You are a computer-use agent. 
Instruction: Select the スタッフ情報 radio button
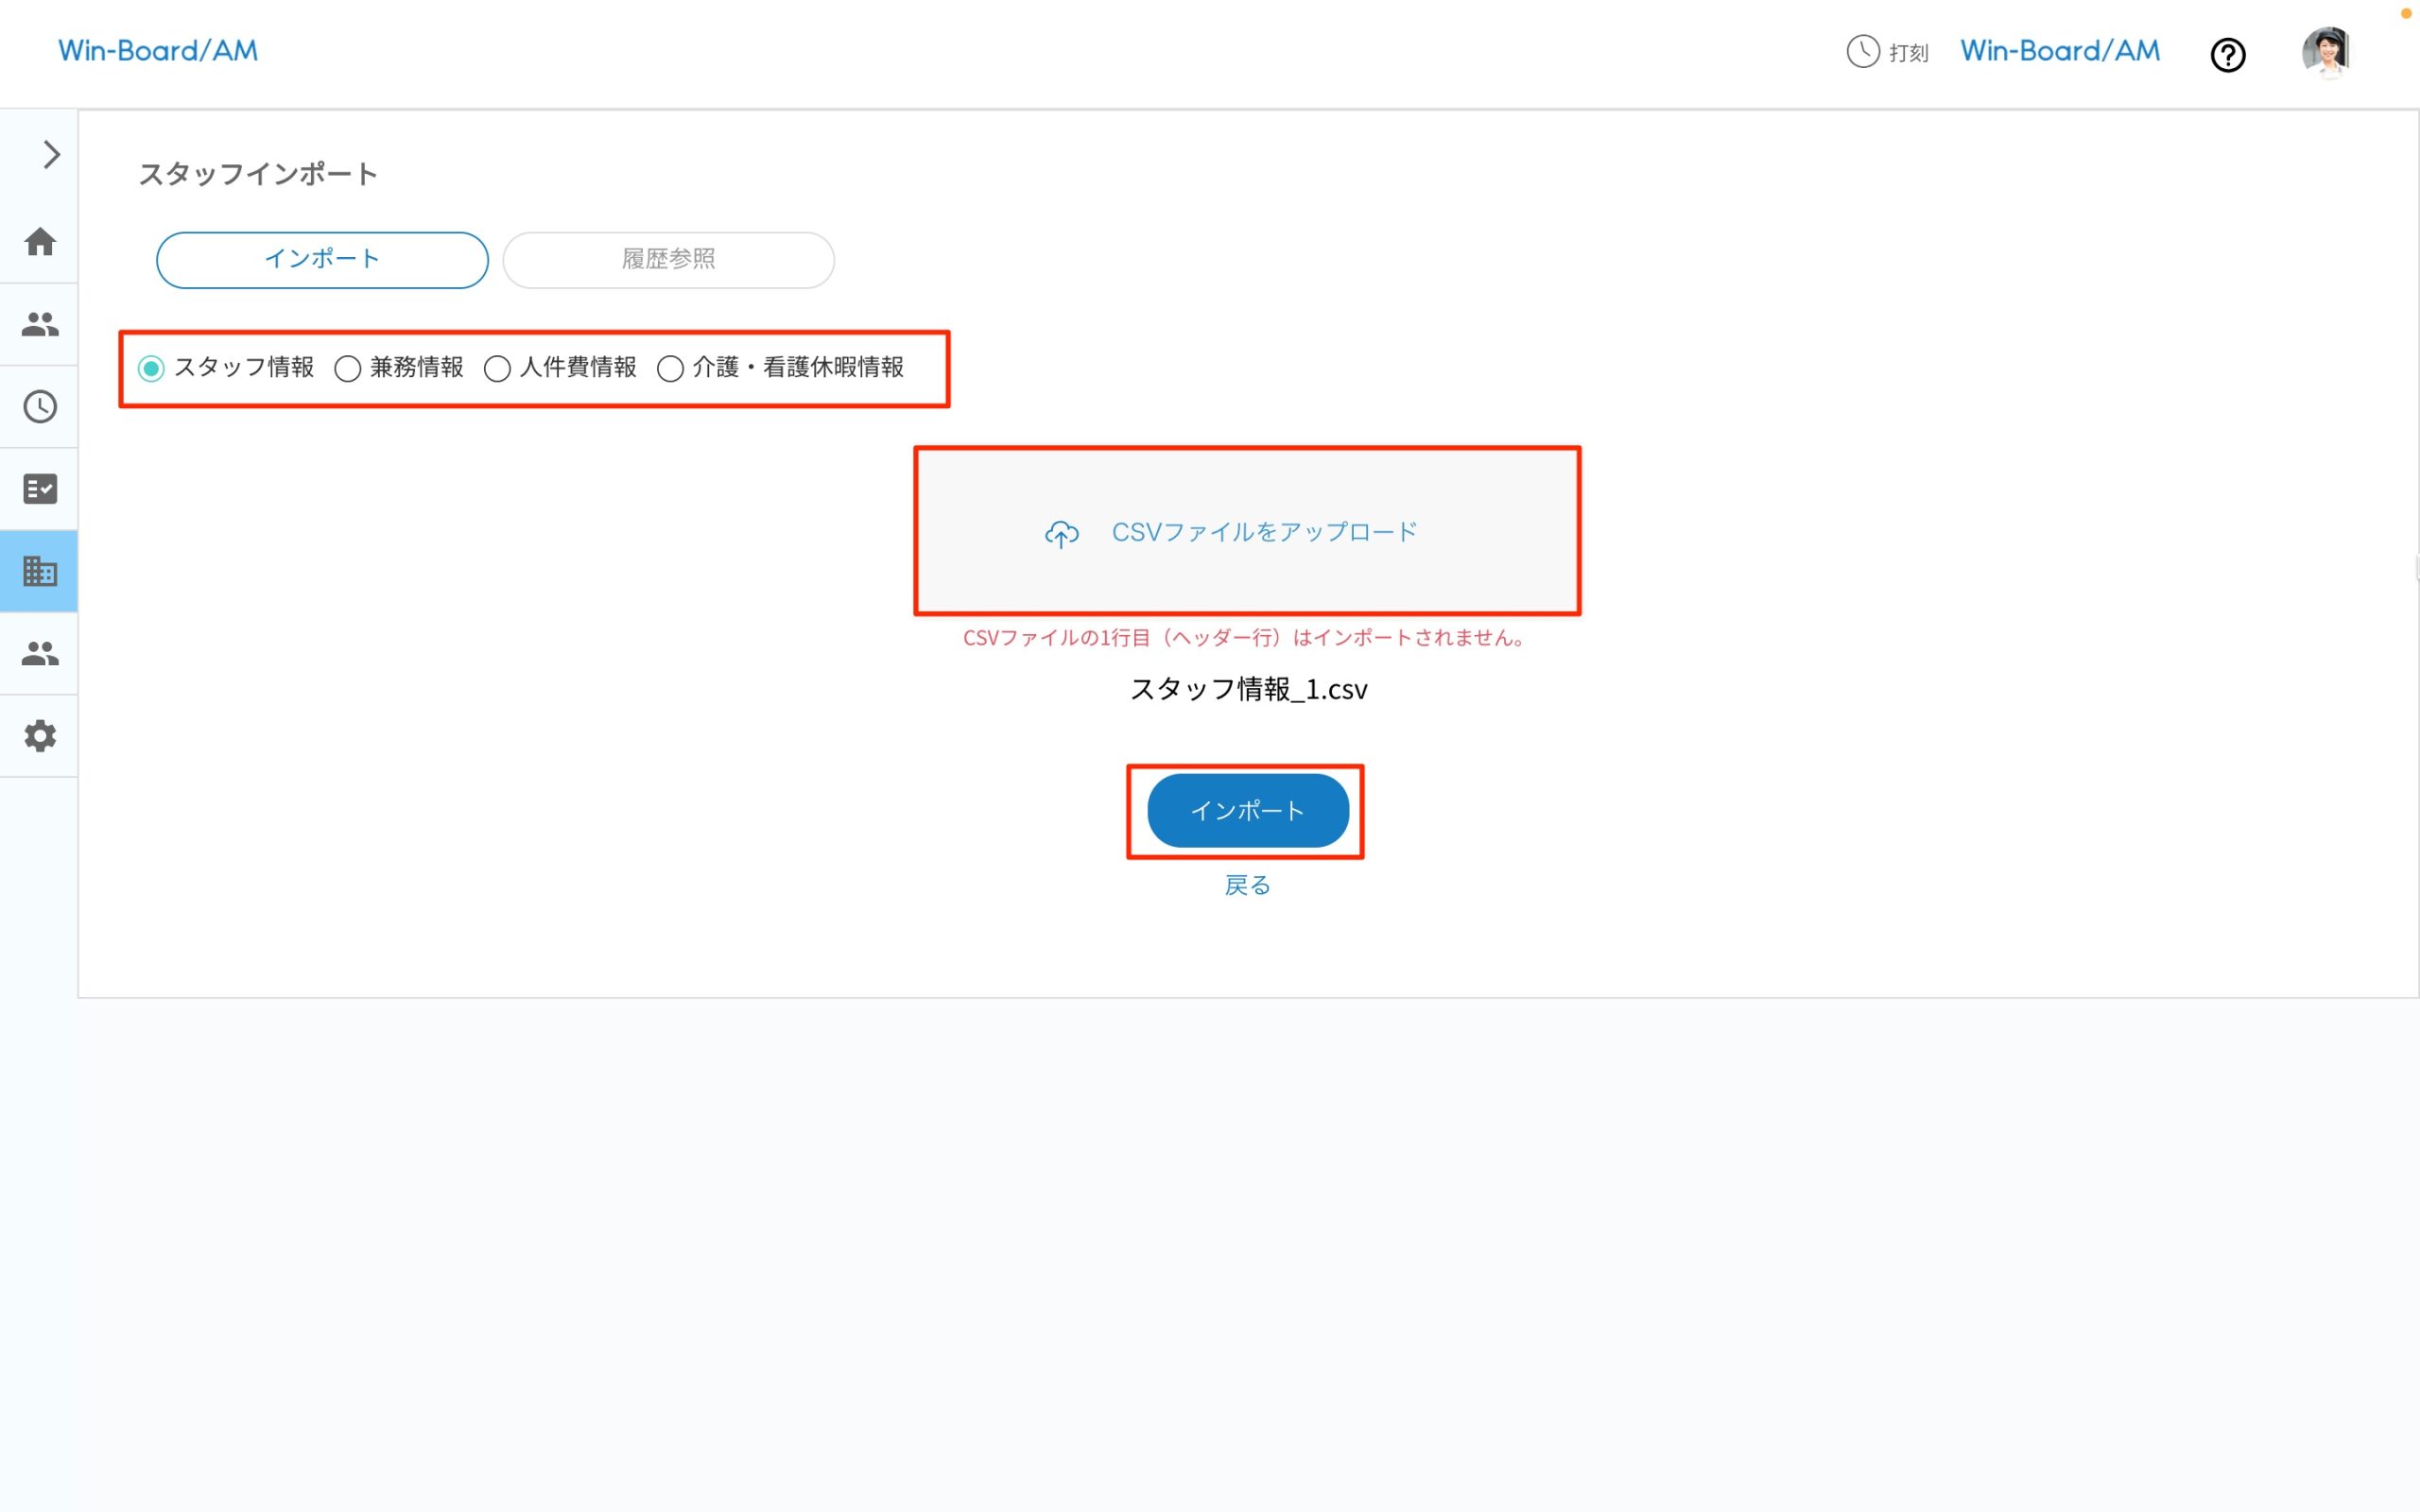pos(151,368)
